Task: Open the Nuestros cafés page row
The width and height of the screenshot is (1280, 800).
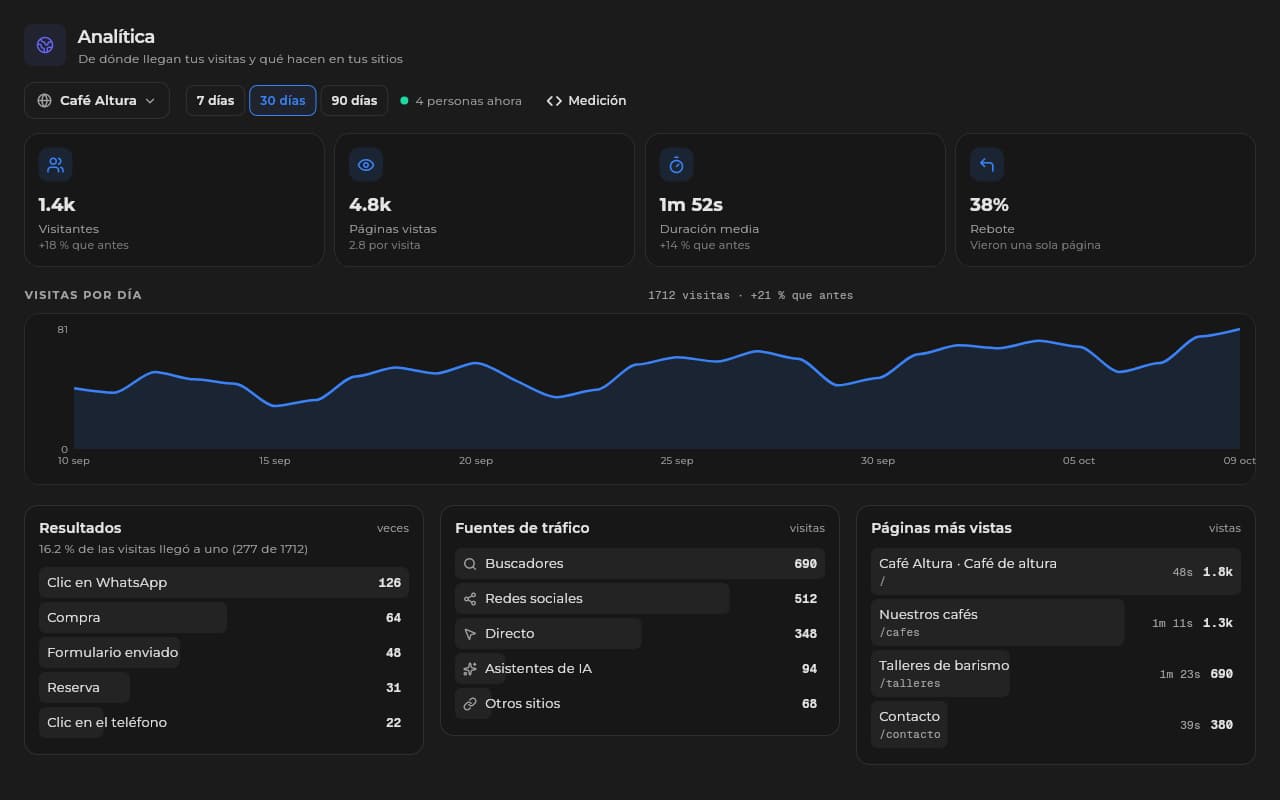Action: point(1056,623)
